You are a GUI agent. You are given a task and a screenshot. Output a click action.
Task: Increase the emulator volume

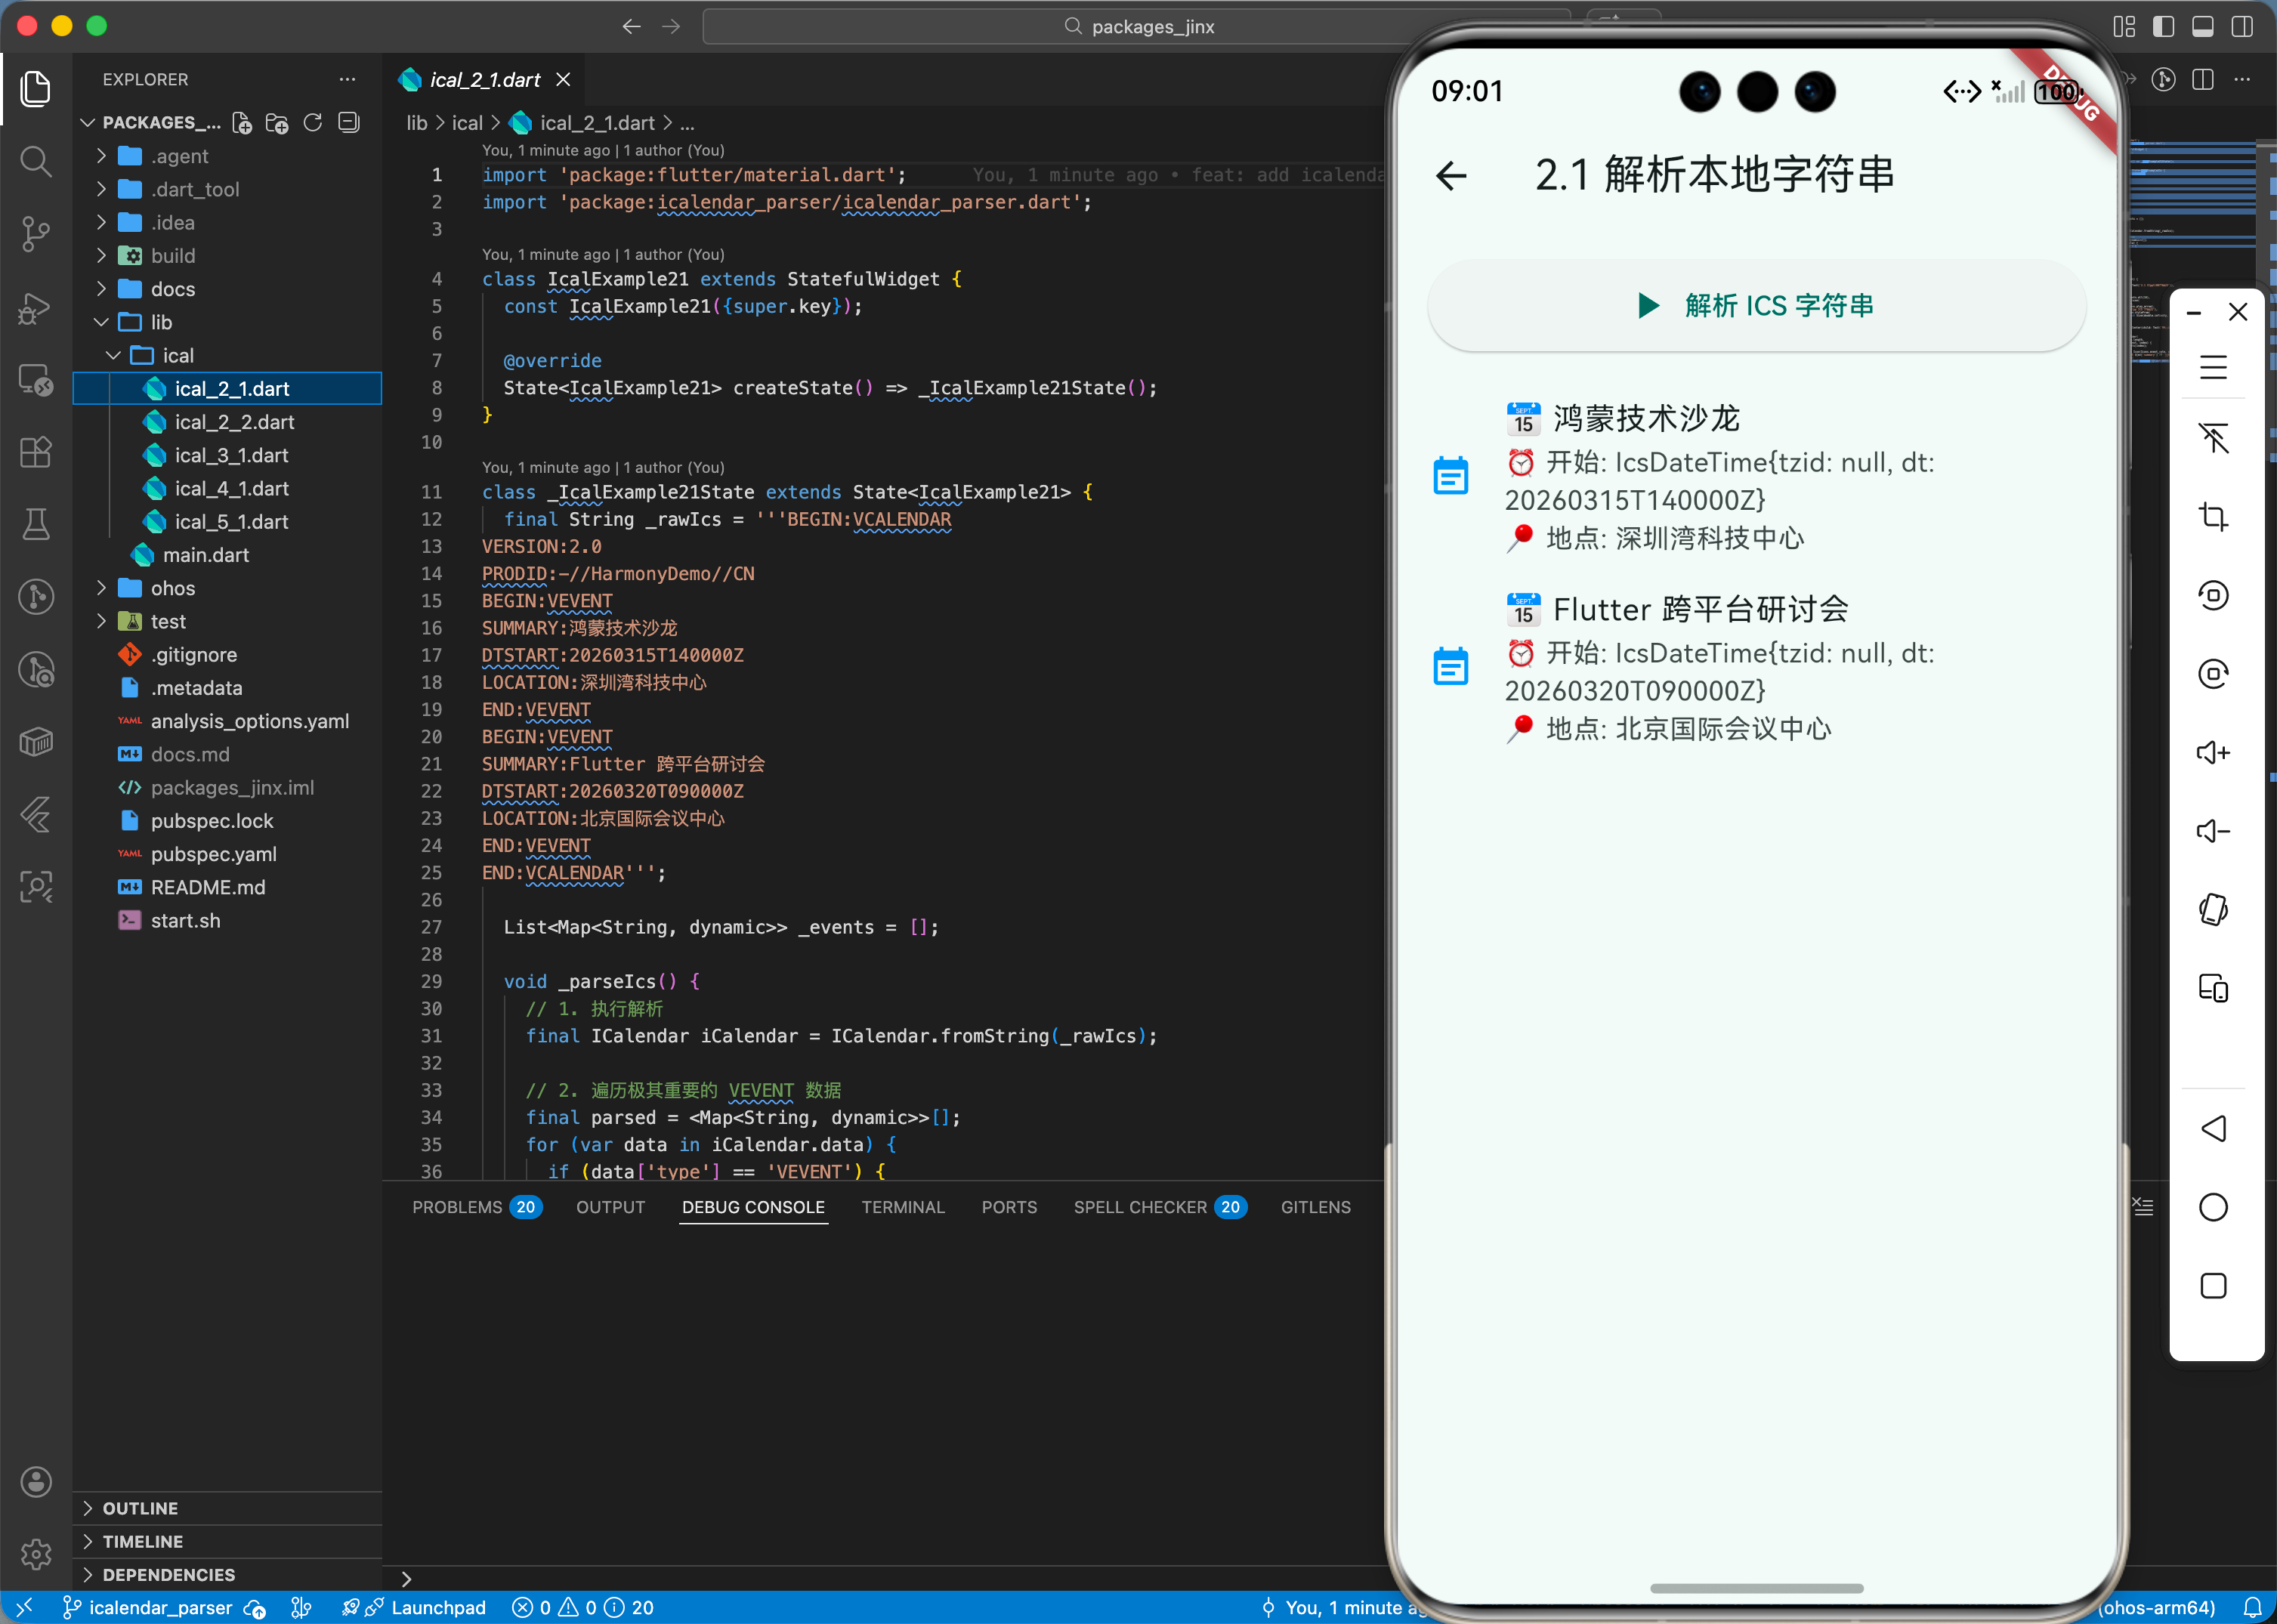pyautogui.click(x=2214, y=752)
